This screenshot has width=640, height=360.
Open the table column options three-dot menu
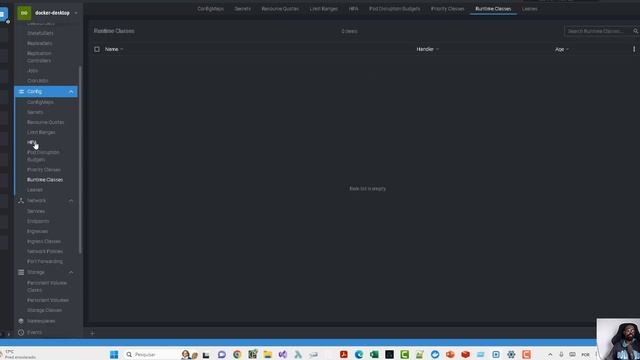click(634, 49)
